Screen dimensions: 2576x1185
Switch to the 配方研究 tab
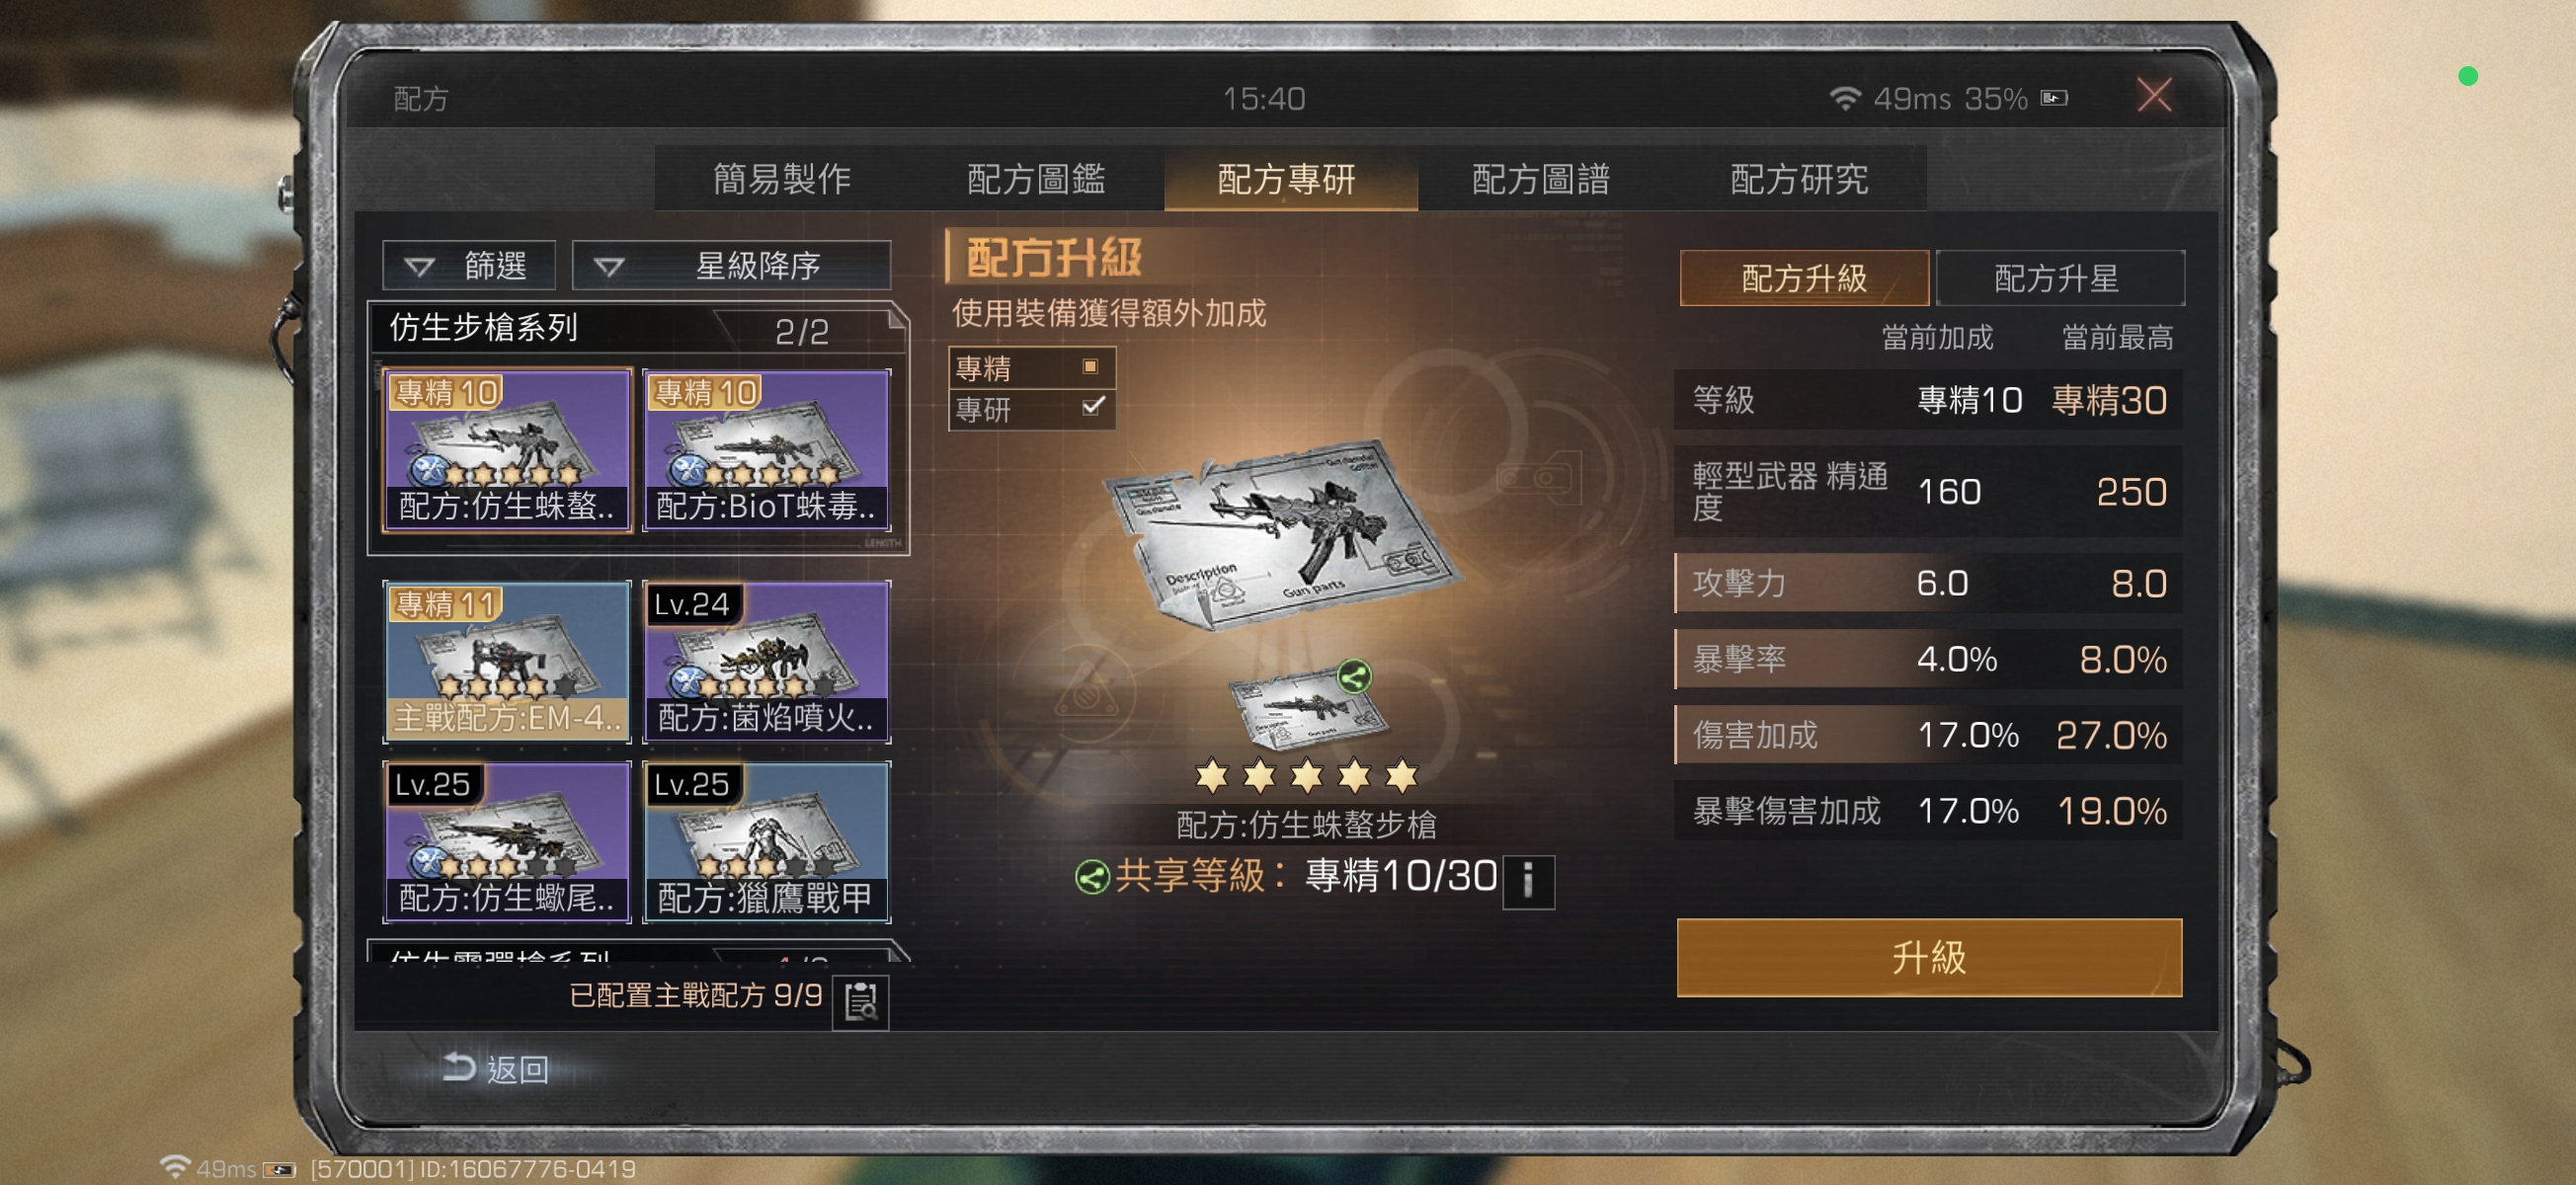point(1798,179)
